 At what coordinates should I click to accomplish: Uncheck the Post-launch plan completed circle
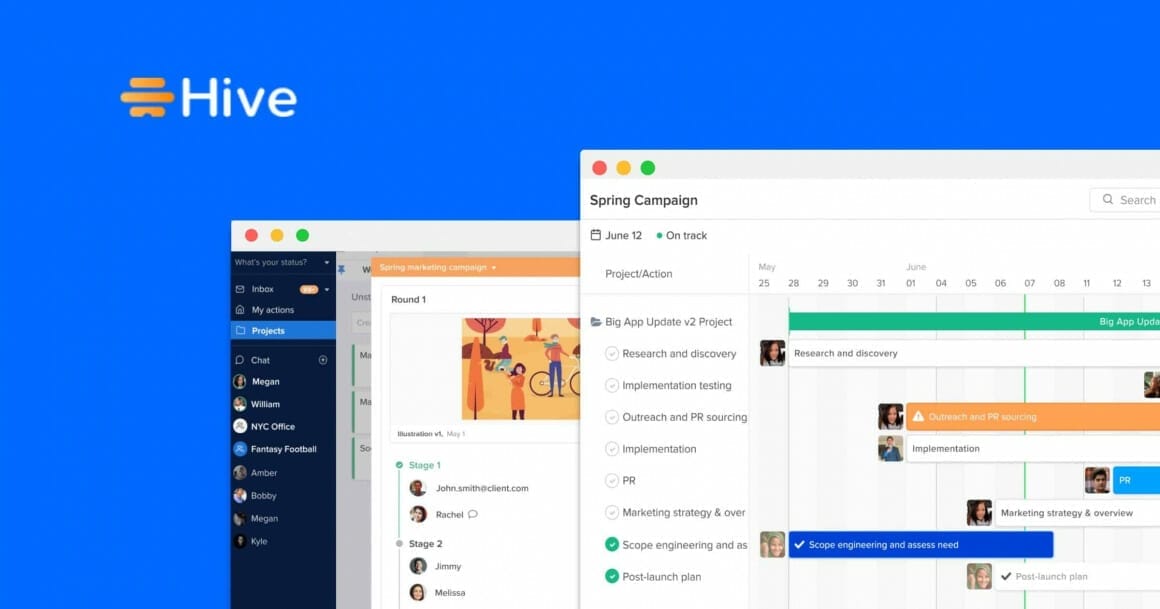pyautogui.click(x=612, y=577)
